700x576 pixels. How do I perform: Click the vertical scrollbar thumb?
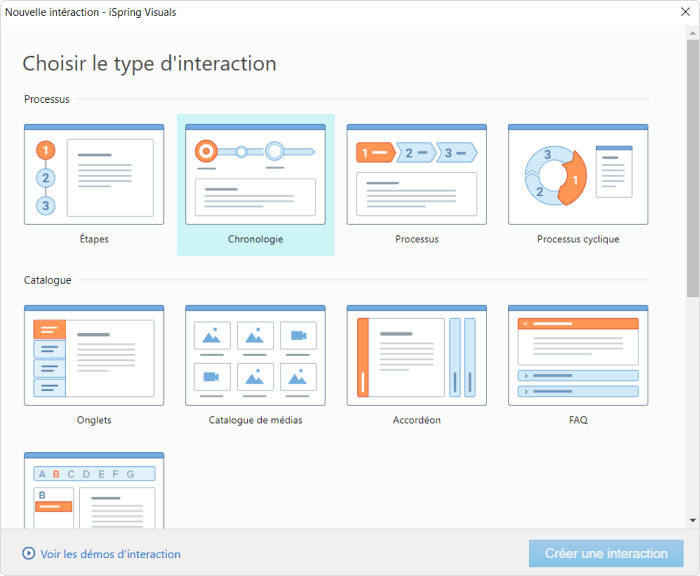pos(693,168)
